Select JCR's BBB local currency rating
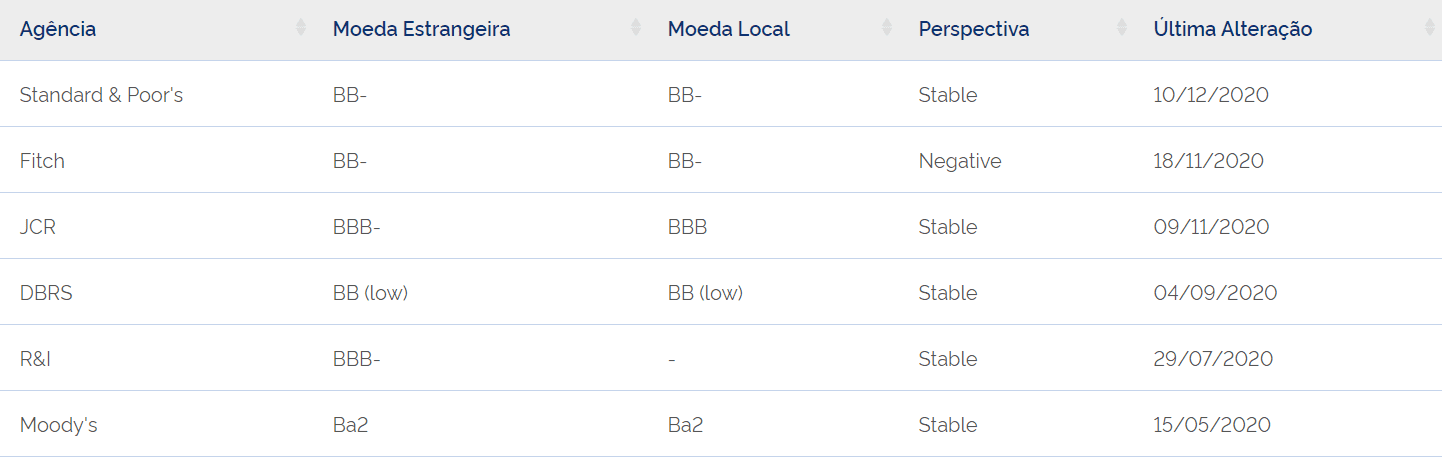This screenshot has width=1442, height=465. tap(687, 227)
